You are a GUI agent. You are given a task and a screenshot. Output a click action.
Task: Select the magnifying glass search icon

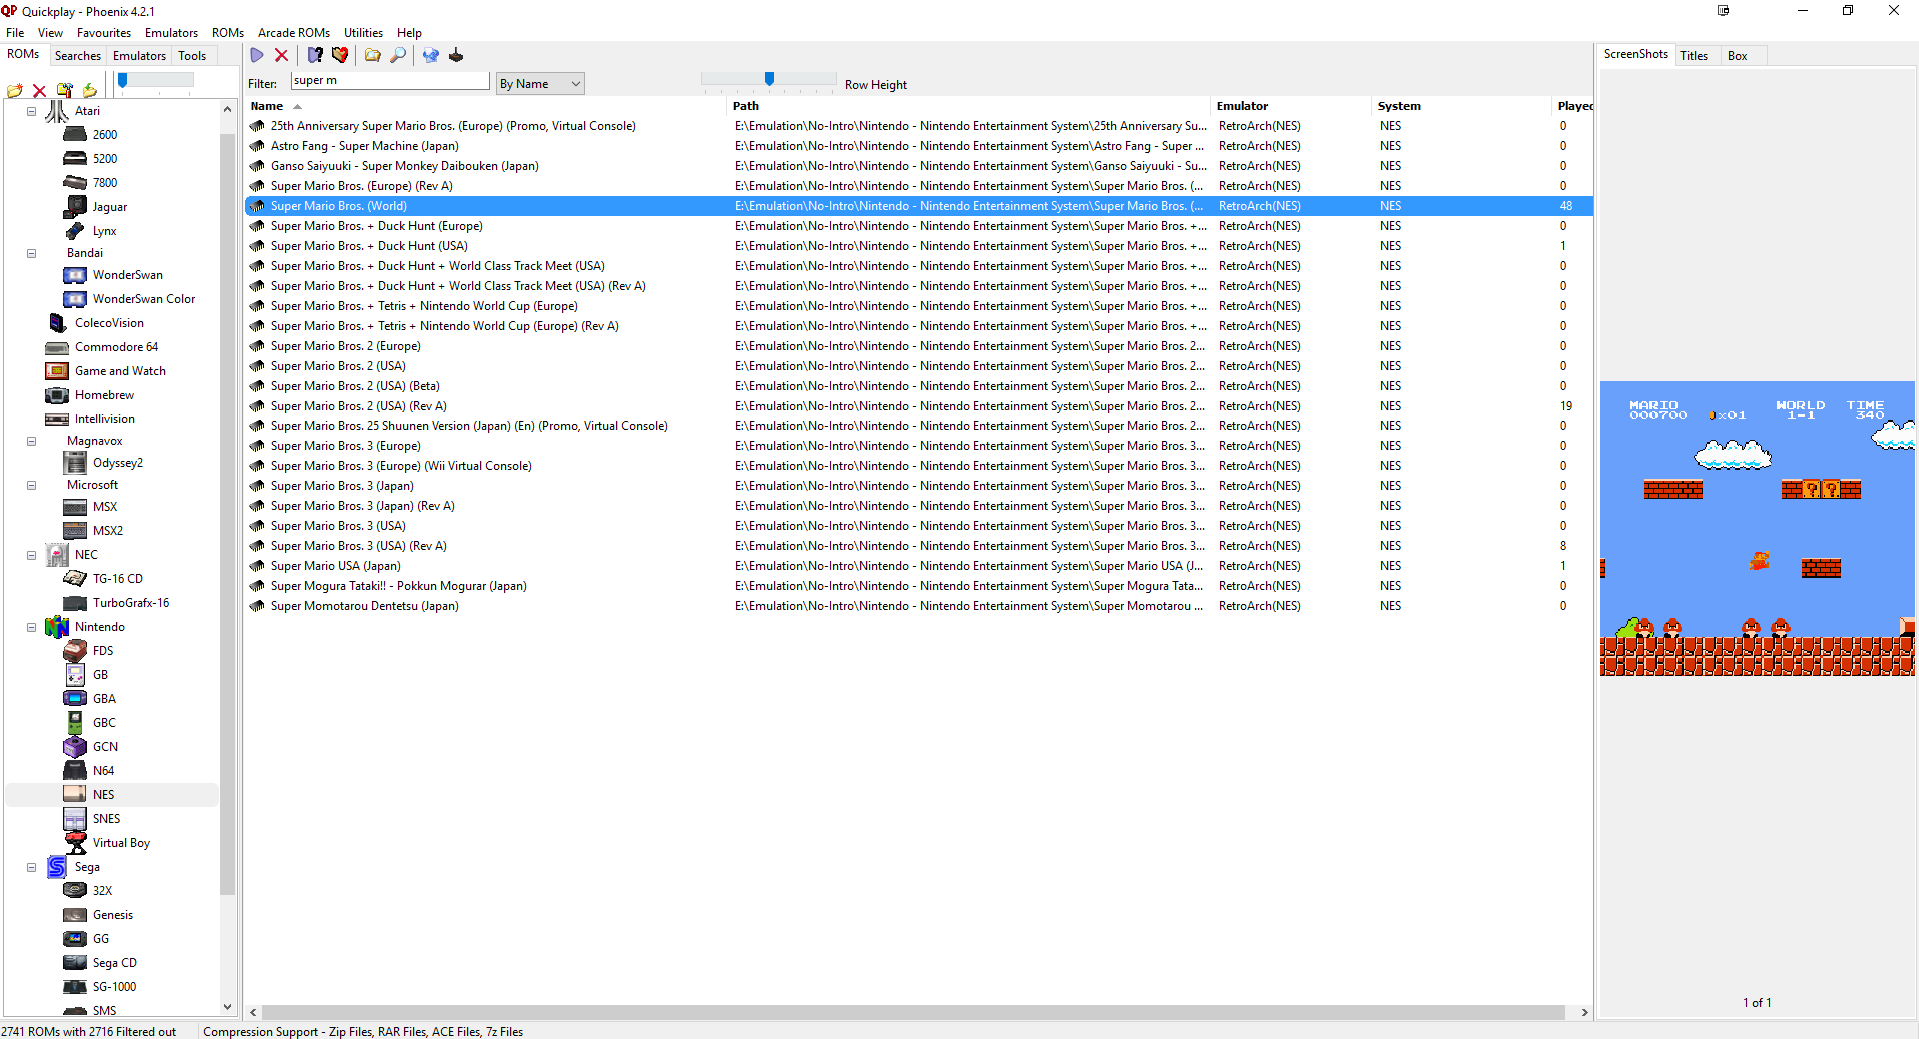point(398,55)
